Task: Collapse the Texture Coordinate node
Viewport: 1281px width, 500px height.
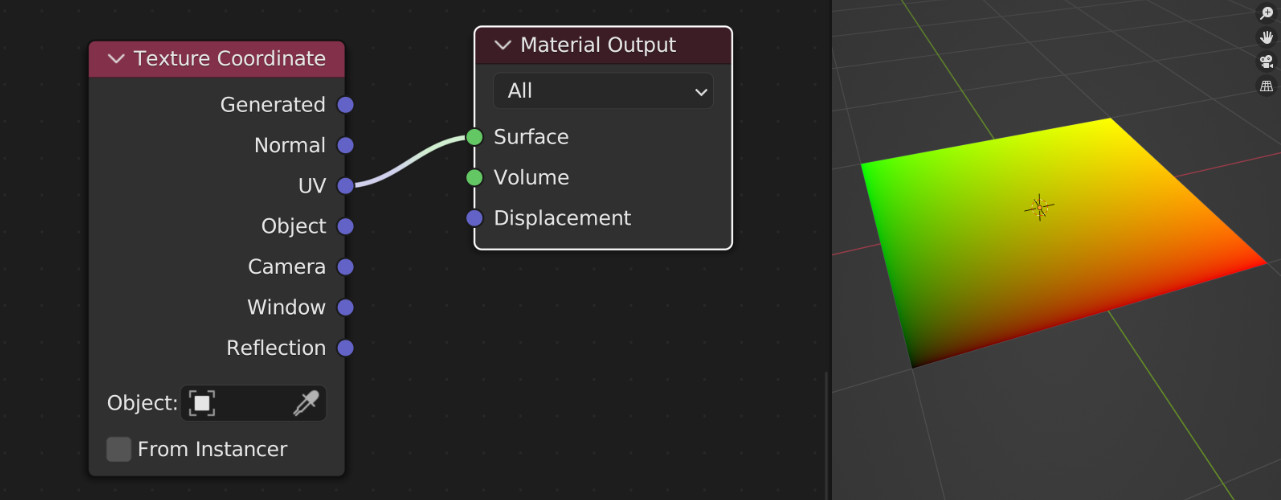Action: pos(116,59)
